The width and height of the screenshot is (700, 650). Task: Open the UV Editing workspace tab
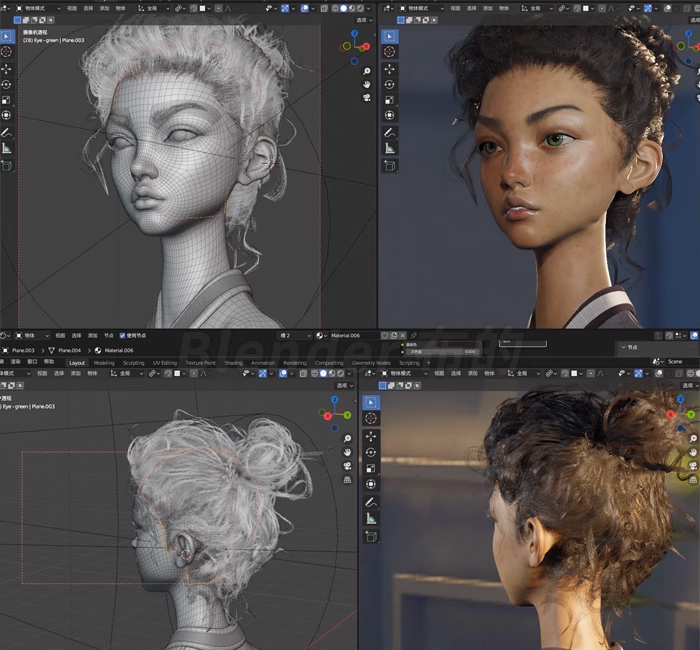pyautogui.click(x=164, y=363)
